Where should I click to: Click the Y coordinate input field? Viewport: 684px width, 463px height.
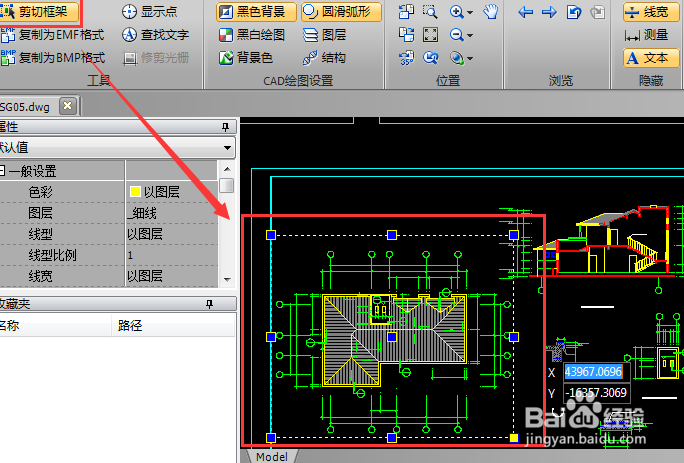point(596,393)
